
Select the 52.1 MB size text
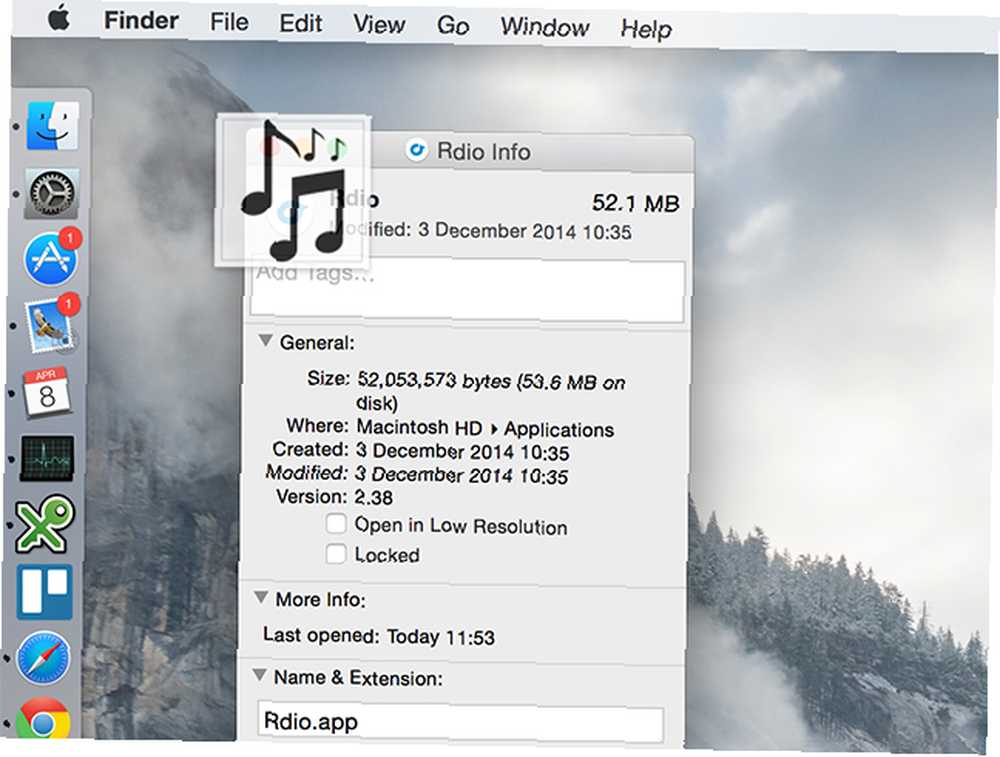[x=635, y=203]
